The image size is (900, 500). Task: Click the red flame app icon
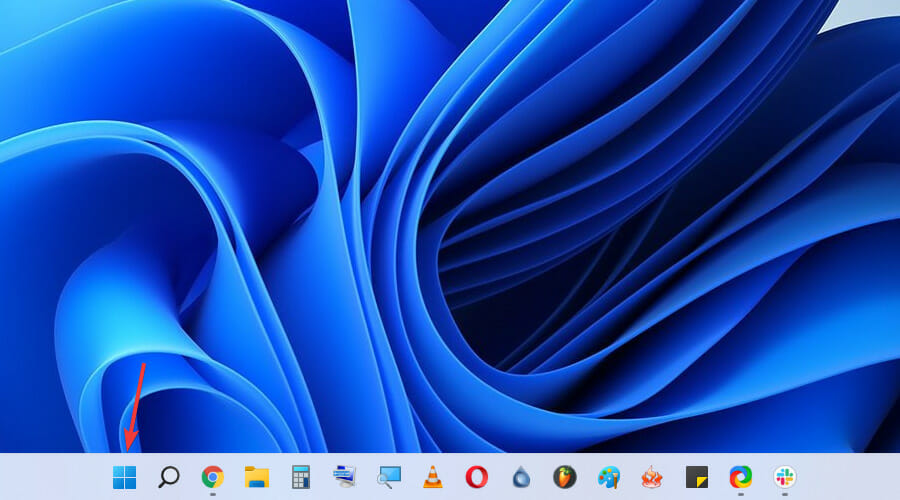coord(652,477)
